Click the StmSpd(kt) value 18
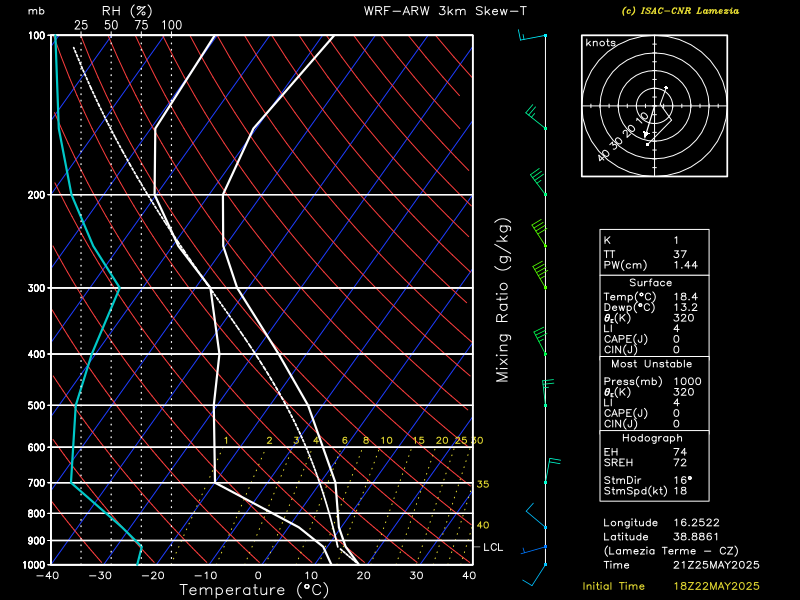Image resolution: width=800 pixels, height=600 pixels. pos(680,491)
